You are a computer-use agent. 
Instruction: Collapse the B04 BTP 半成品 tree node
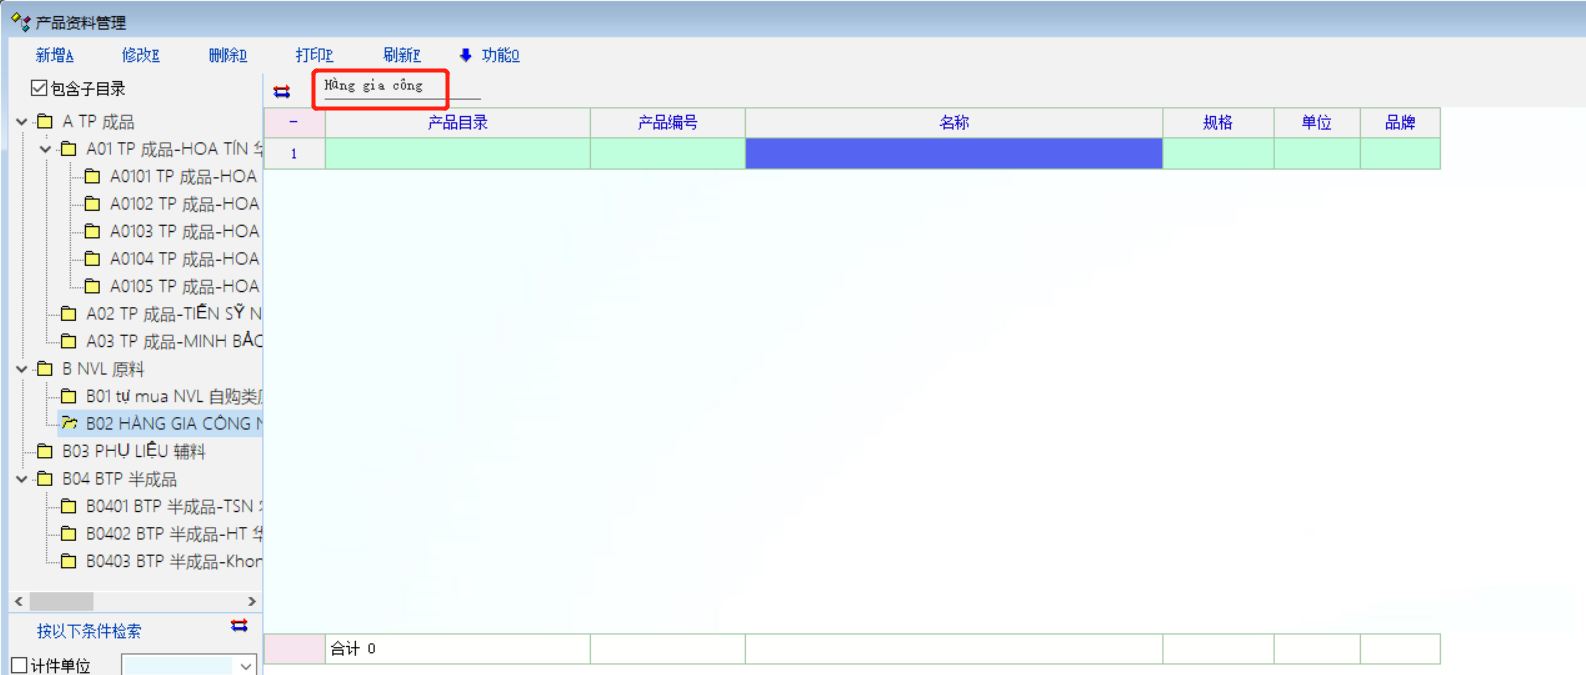click(22, 479)
